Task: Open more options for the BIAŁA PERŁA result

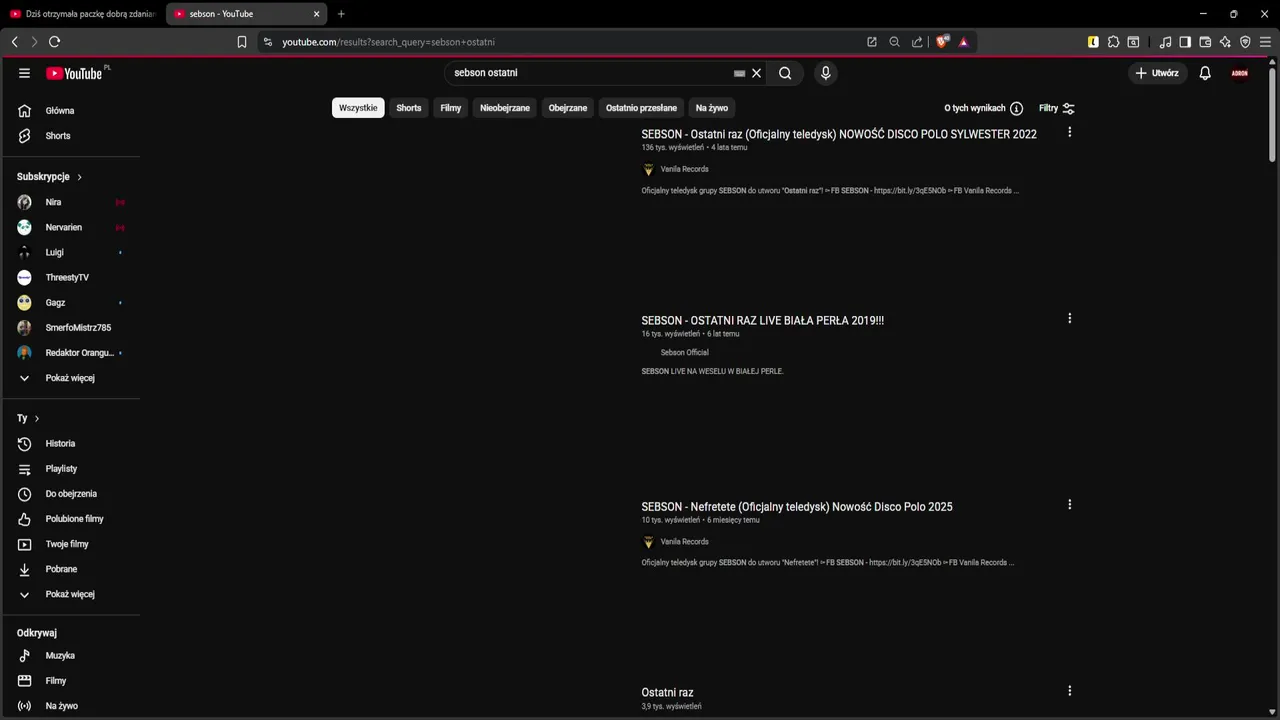Action: (x=1069, y=319)
